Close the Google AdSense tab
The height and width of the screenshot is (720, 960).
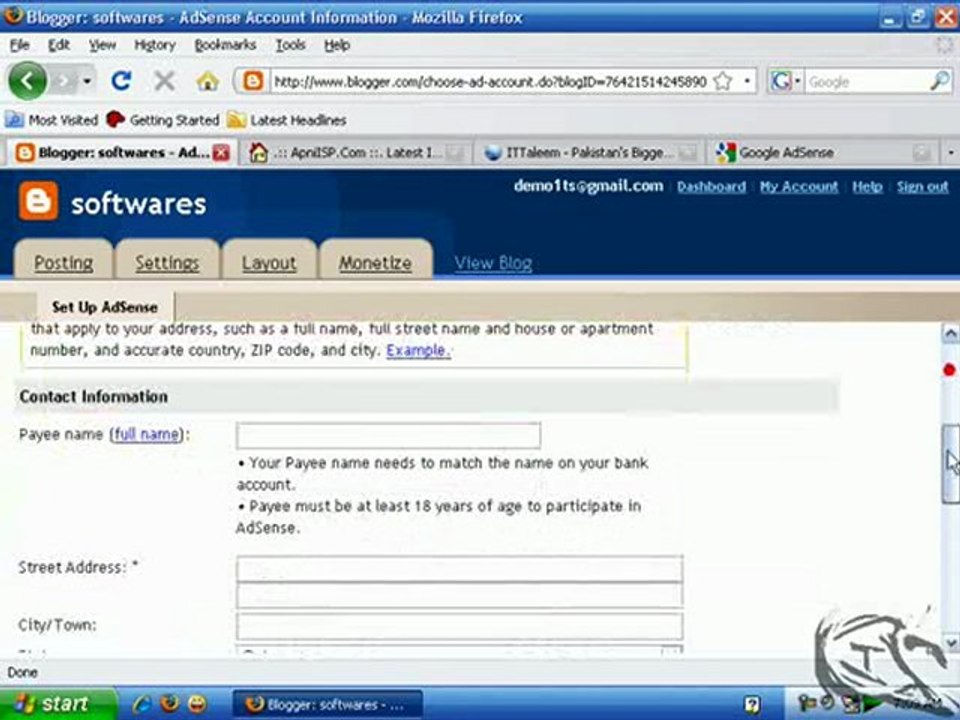click(921, 152)
